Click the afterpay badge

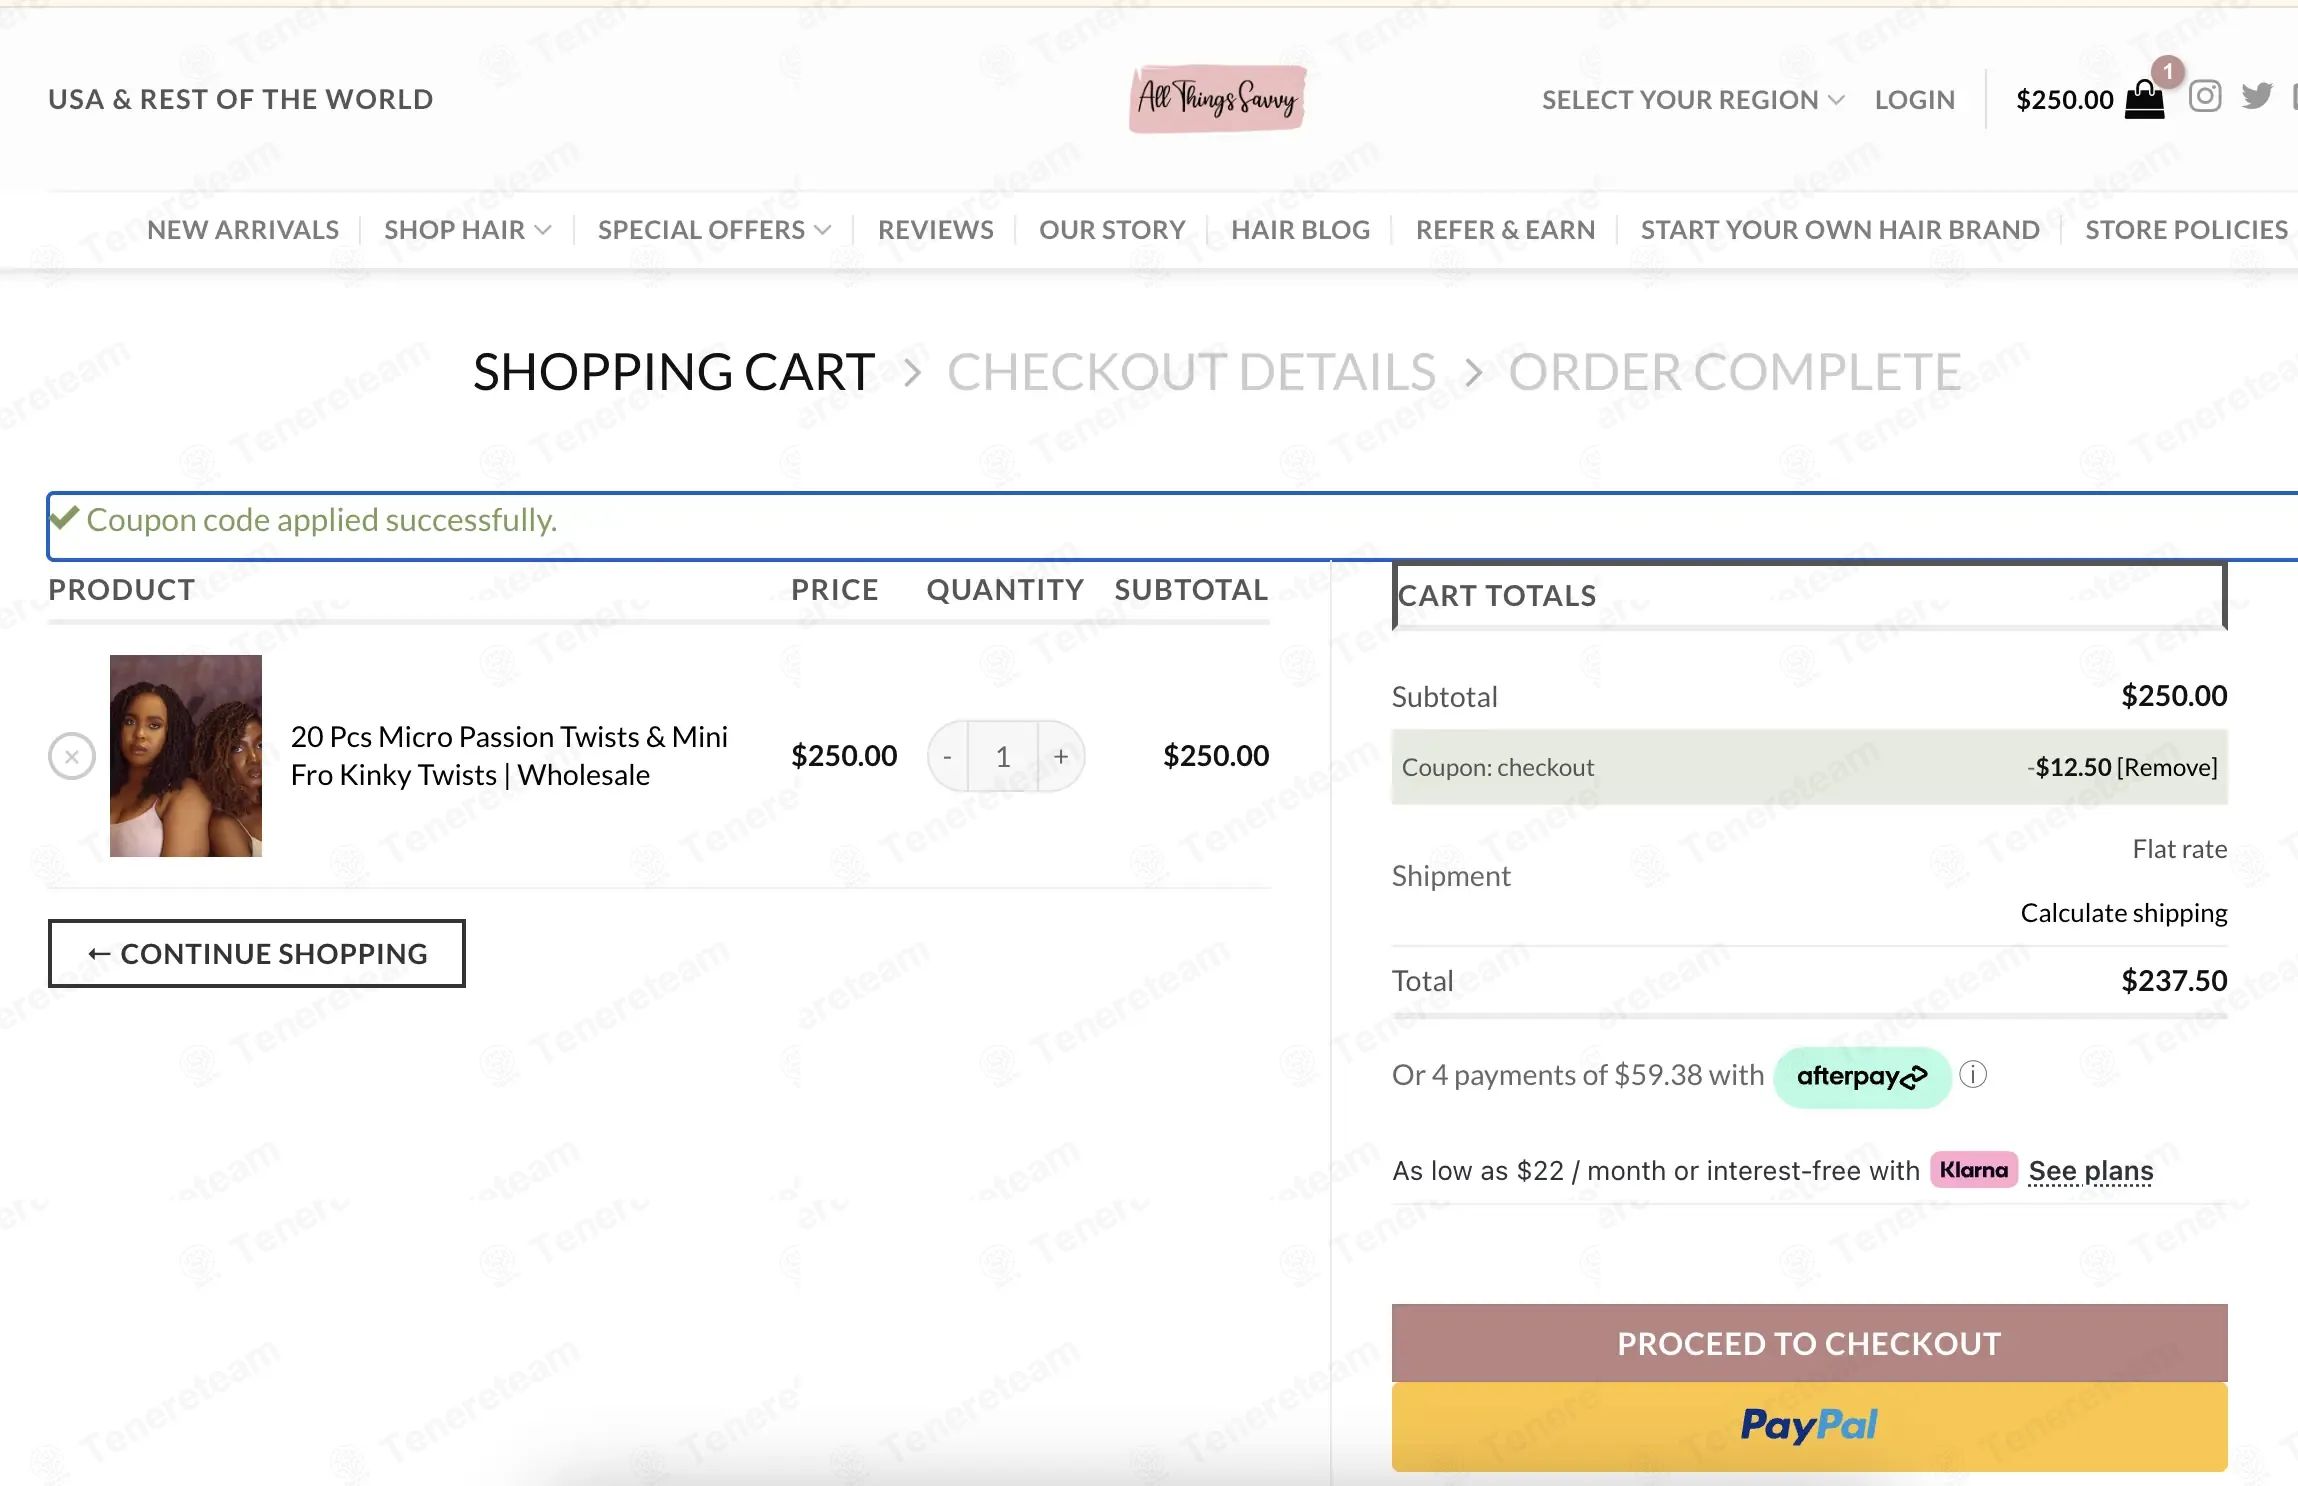(x=1862, y=1077)
